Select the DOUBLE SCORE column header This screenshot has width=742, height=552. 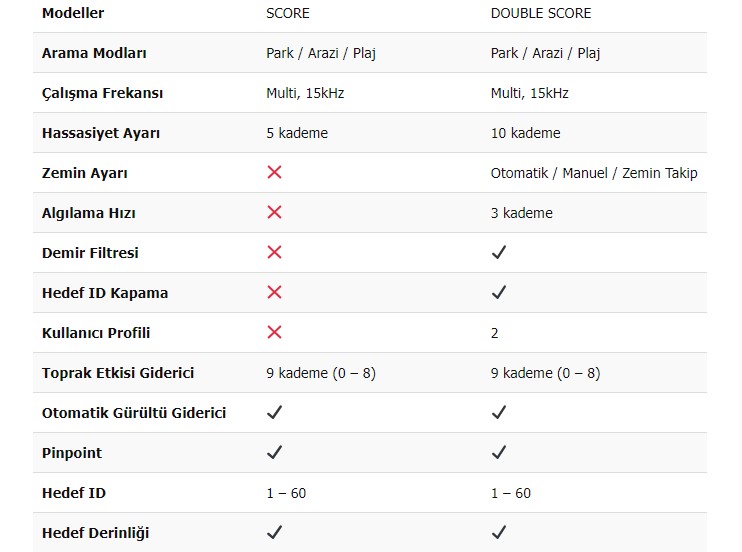coord(540,13)
